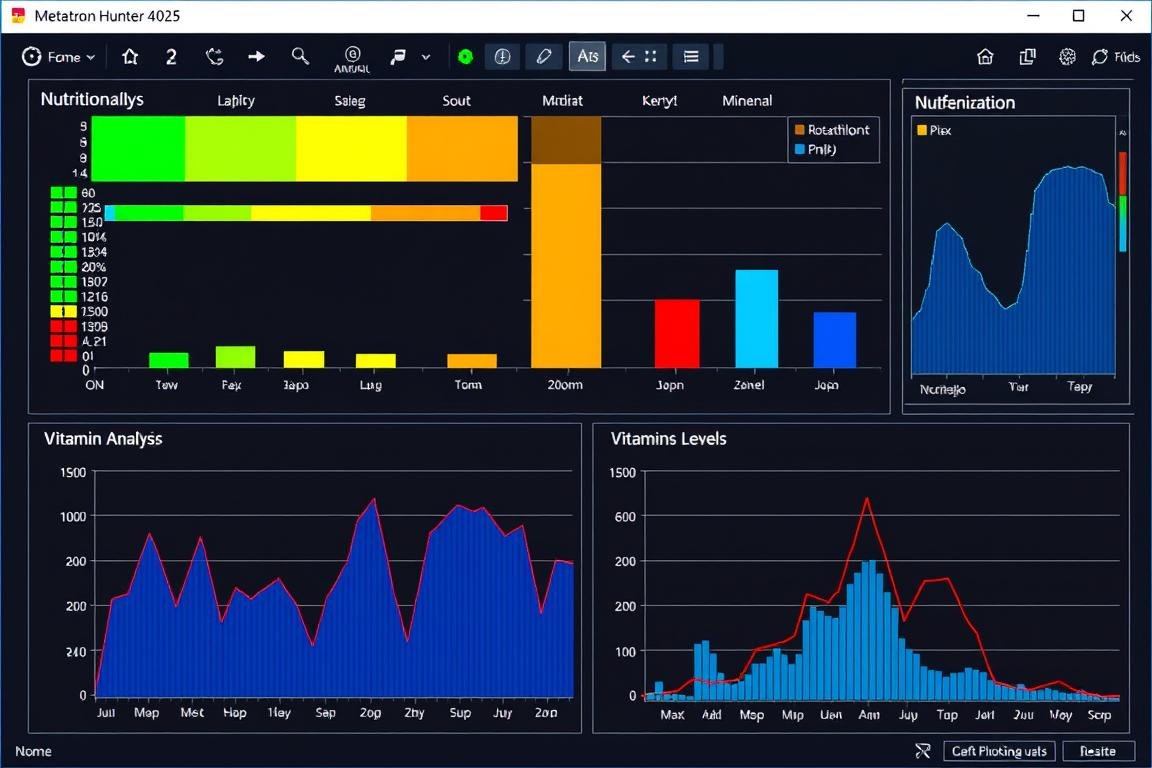Click the magnifying glass search icon

[x=300, y=57]
